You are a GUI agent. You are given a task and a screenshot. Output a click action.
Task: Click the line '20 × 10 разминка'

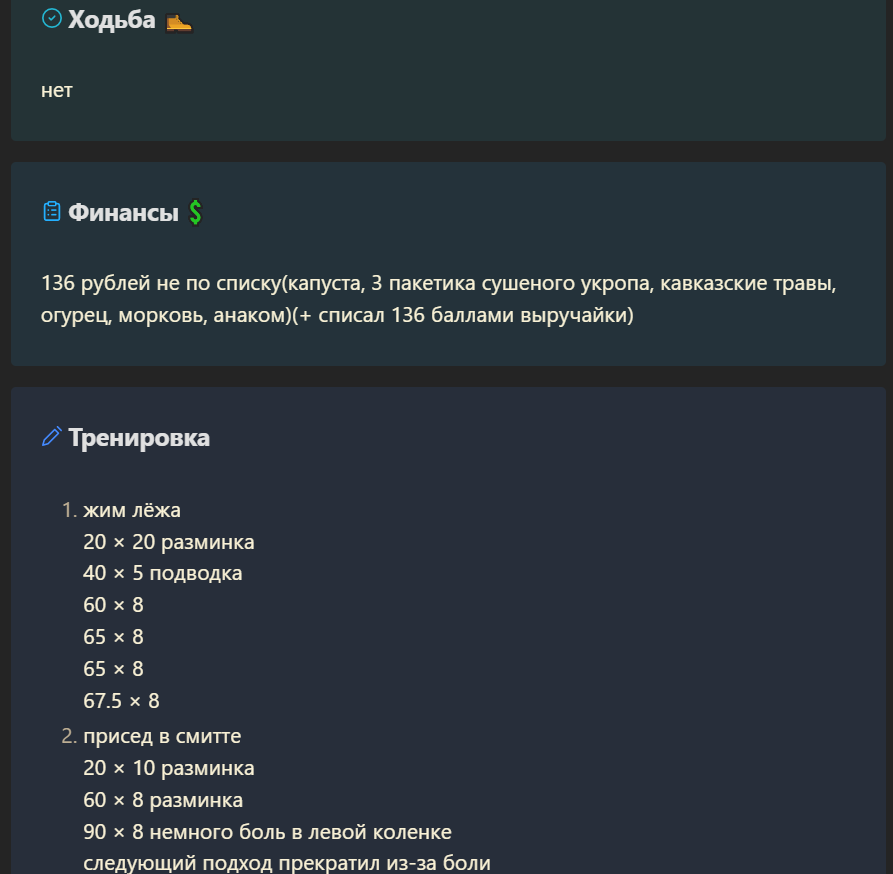pos(169,768)
